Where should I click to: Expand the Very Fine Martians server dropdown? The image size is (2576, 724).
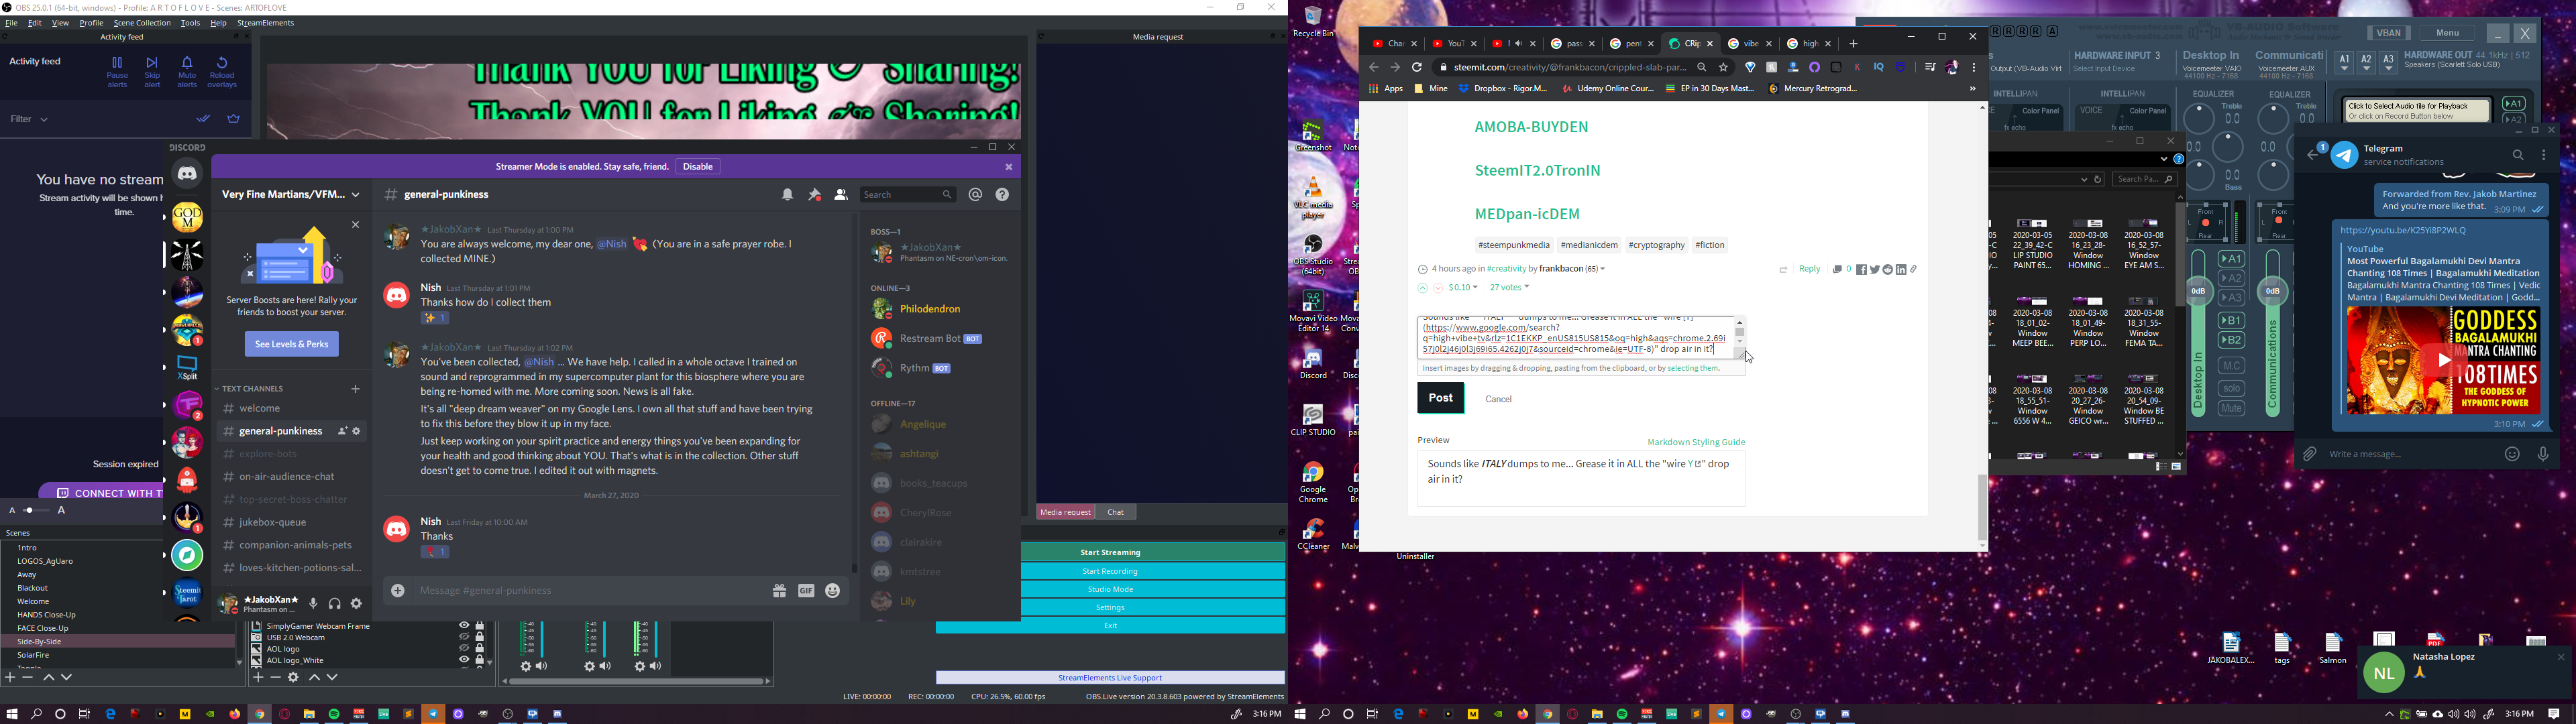(x=356, y=195)
